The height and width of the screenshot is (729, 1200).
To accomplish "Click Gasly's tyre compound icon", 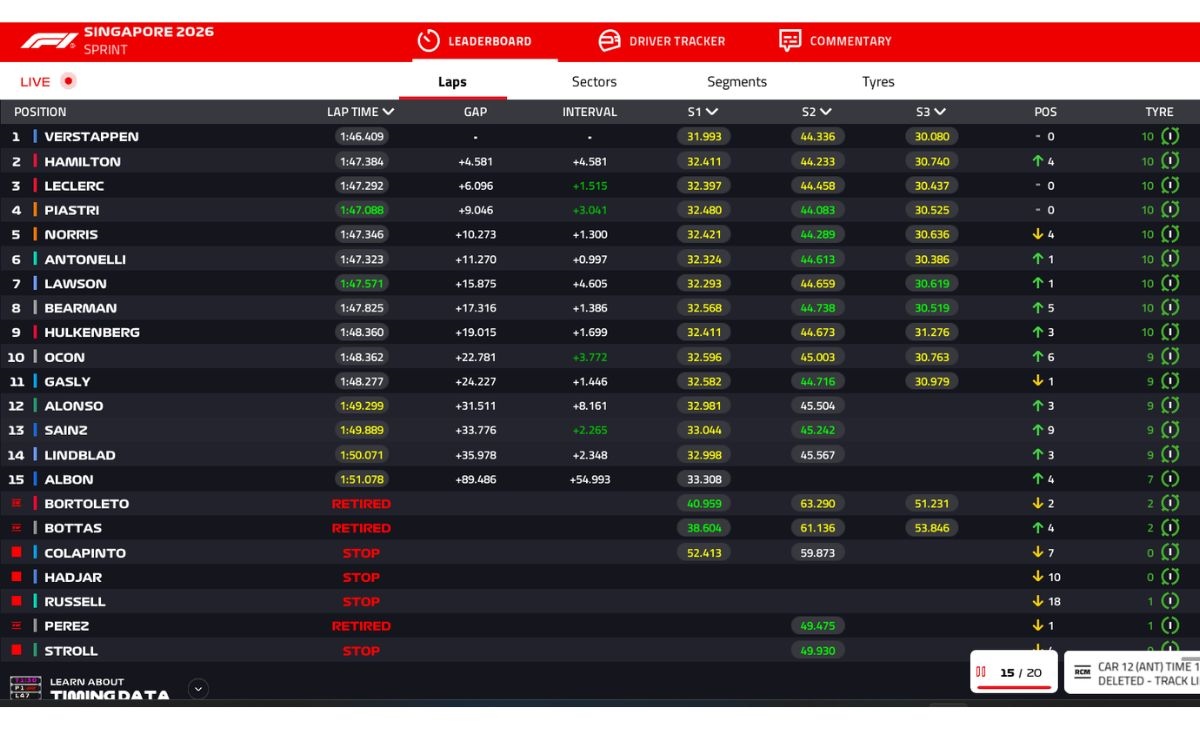I will [x=1170, y=381].
